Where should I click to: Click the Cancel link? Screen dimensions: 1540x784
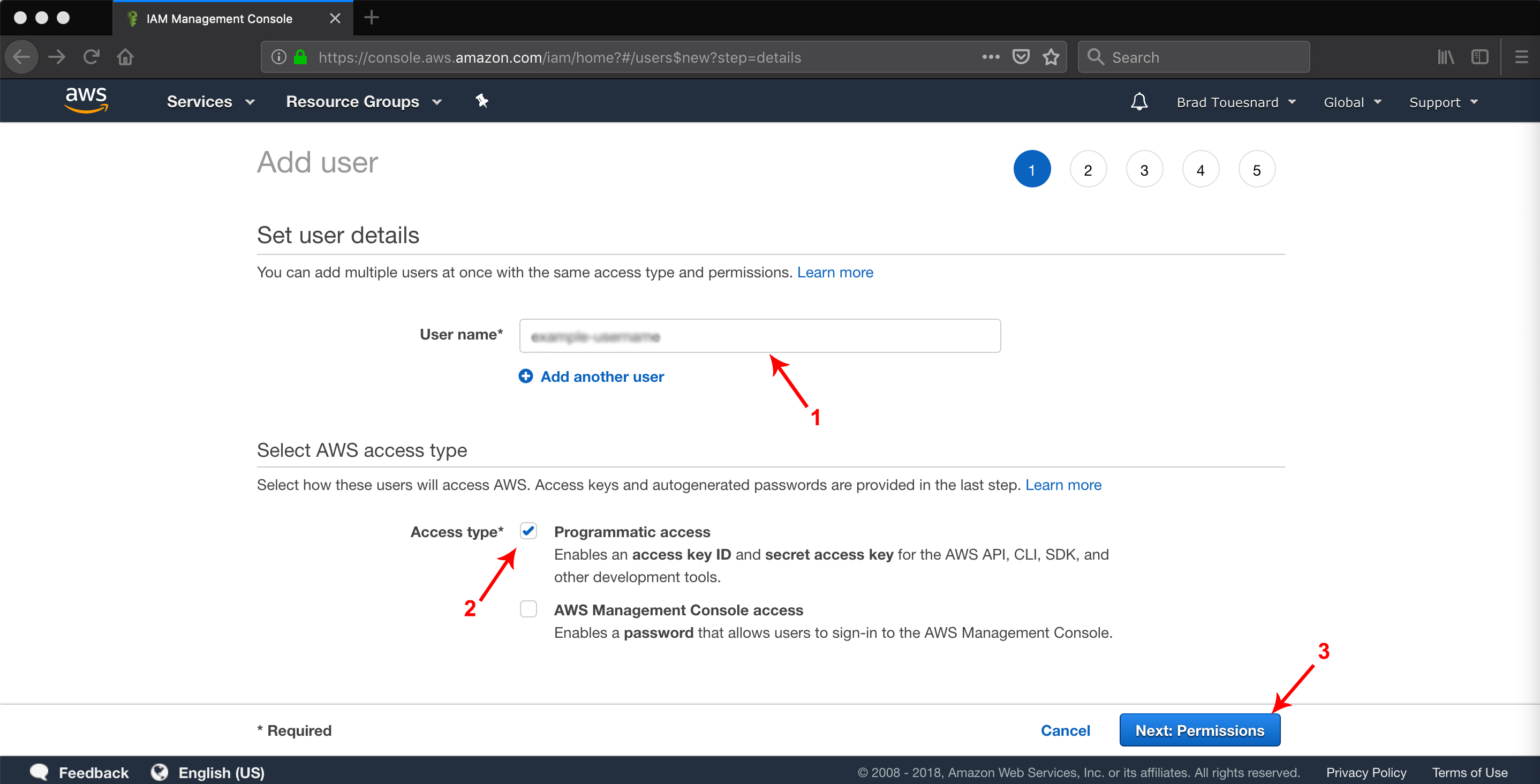pos(1065,730)
